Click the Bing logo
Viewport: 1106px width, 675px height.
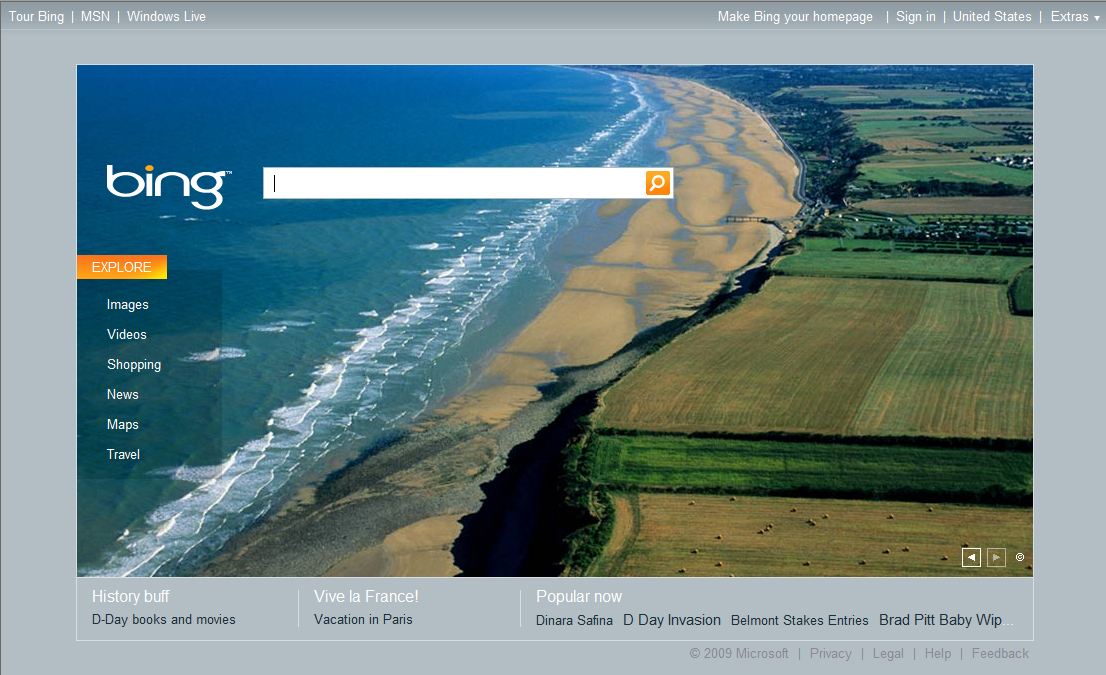pos(167,186)
